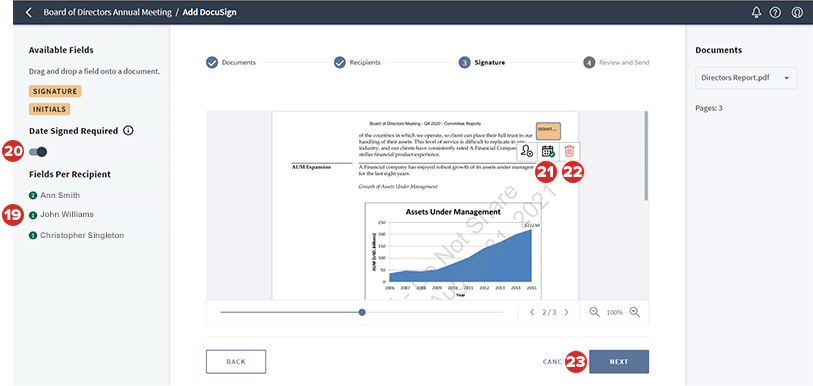Image resolution: width=813 pixels, height=386 pixels.
Task: Open the user profile icon
Action: click(x=797, y=12)
